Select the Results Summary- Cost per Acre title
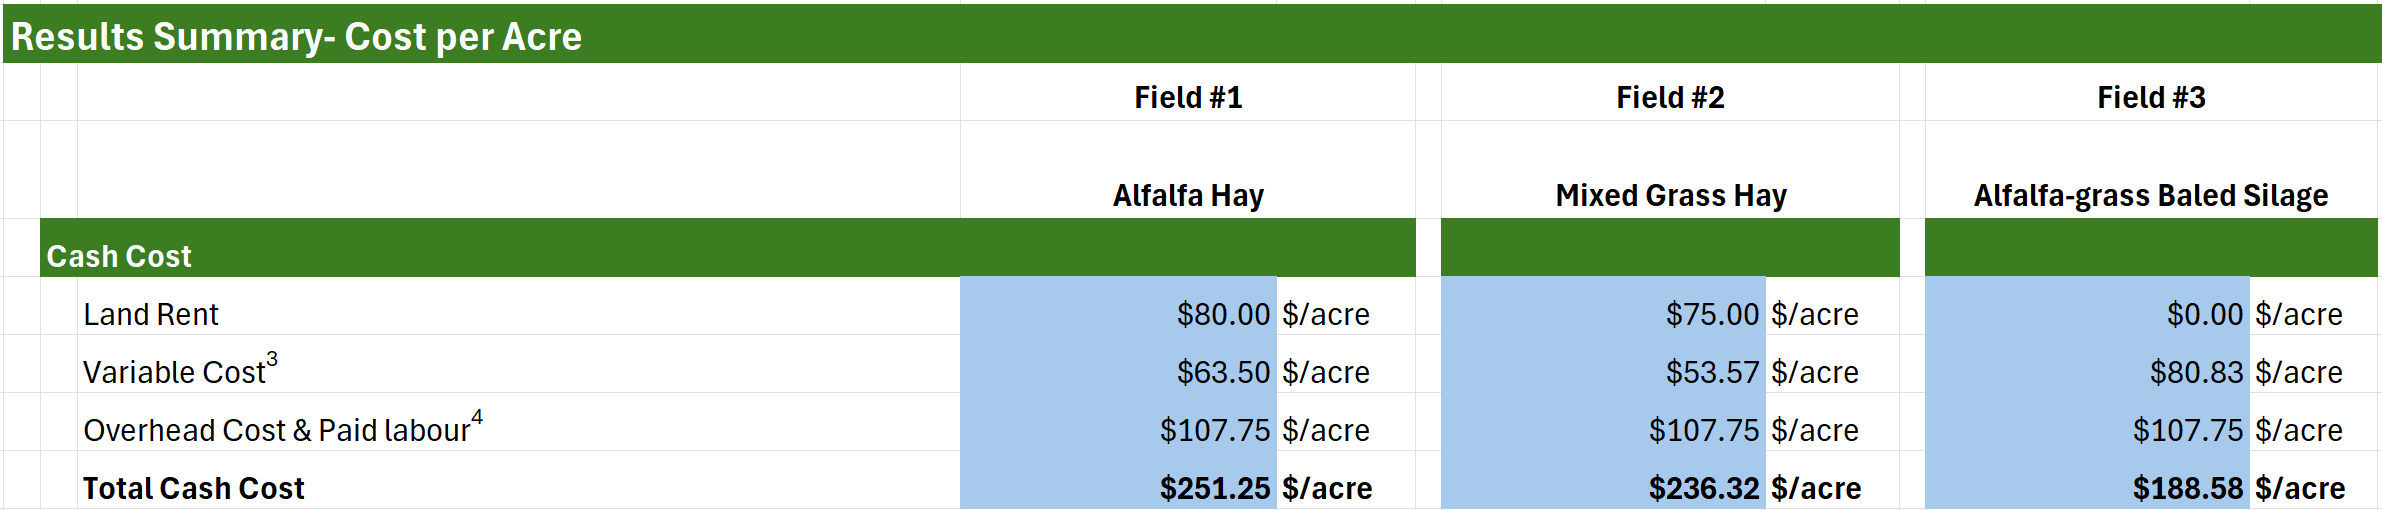The image size is (2382, 510). (296, 37)
